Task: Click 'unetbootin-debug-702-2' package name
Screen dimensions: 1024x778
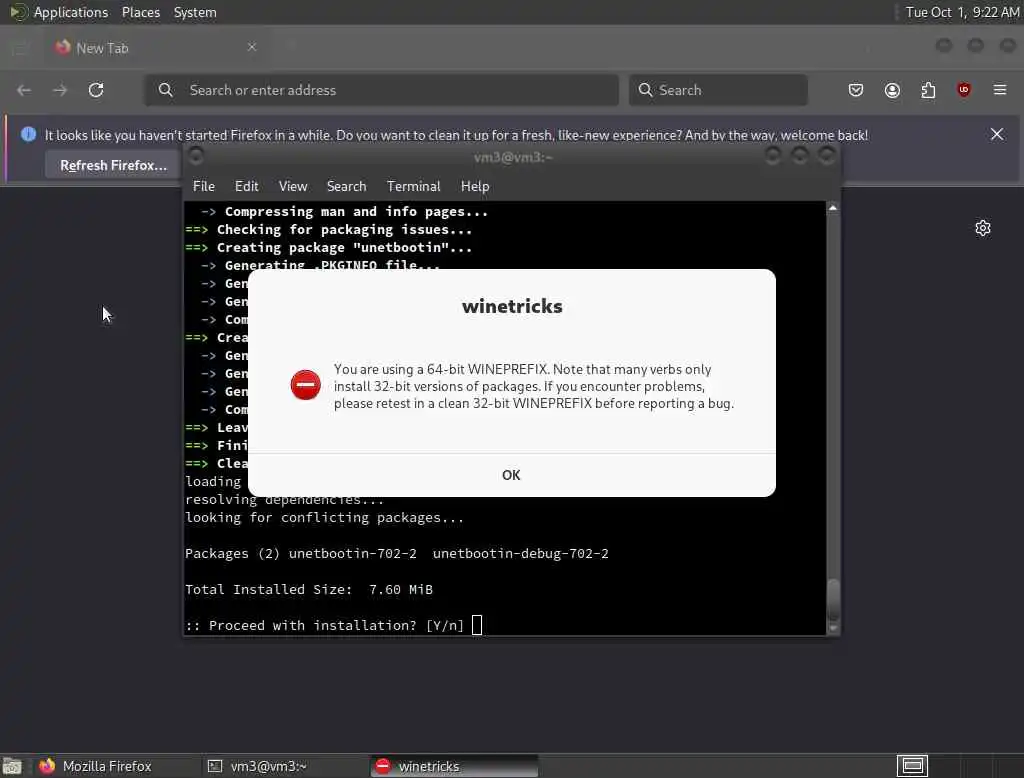Action: click(520, 554)
